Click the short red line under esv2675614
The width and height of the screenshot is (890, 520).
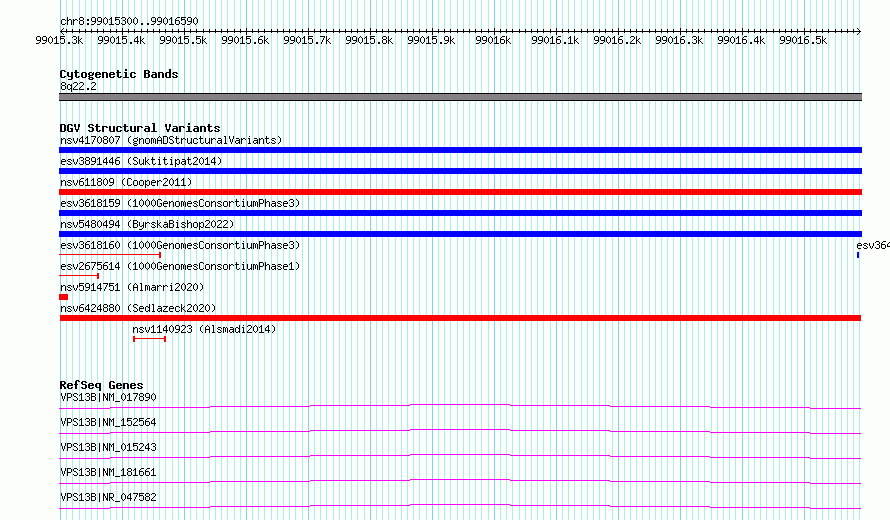79,276
